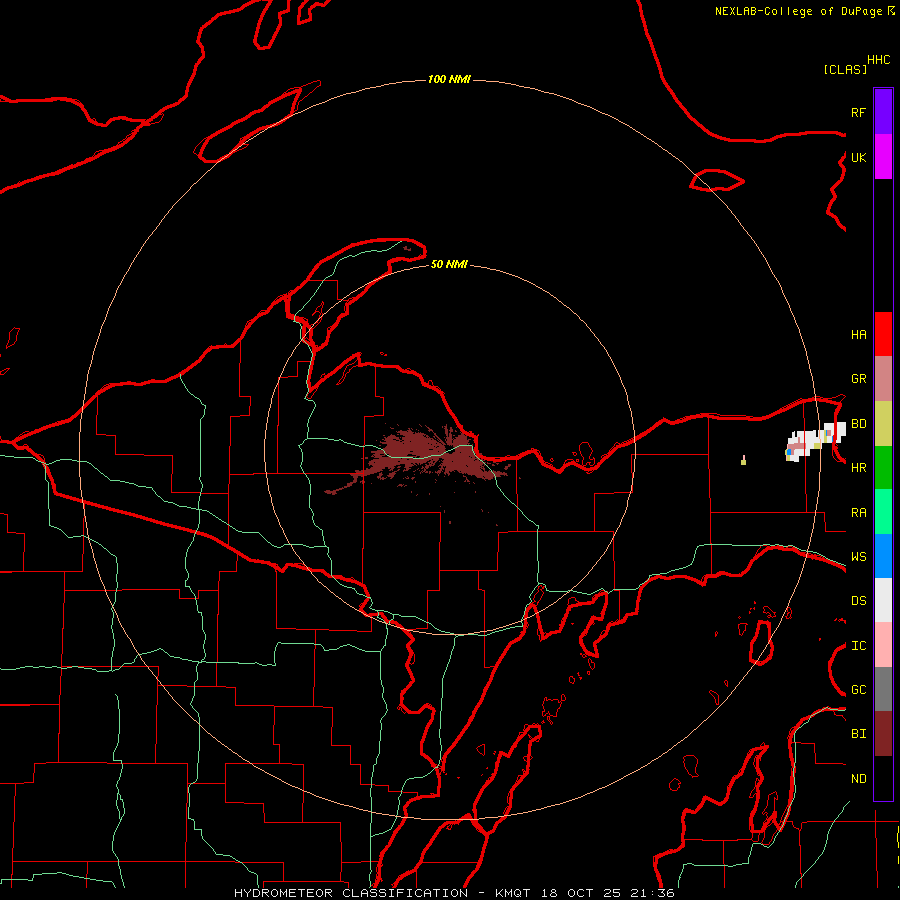Click the GR legend label

[858, 379]
